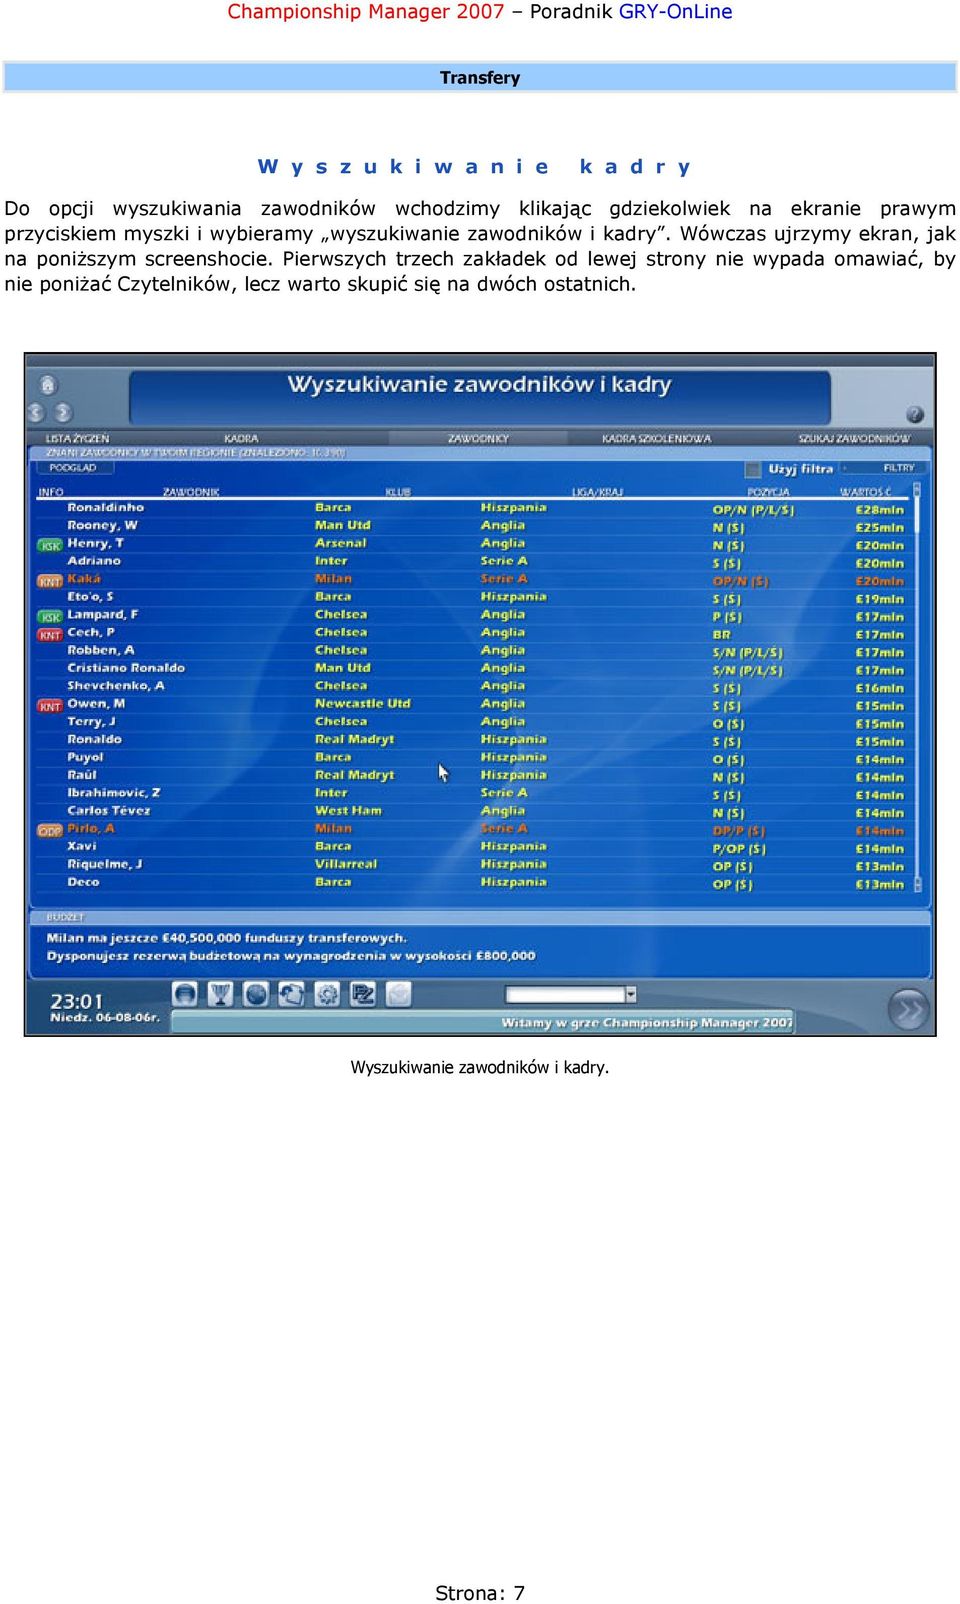Select player row 'Rooney, W'
This screenshot has width=960, height=1604.
point(472,526)
